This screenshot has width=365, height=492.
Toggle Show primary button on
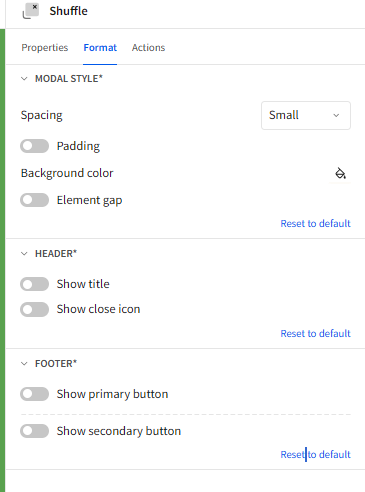[x=34, y=394]
